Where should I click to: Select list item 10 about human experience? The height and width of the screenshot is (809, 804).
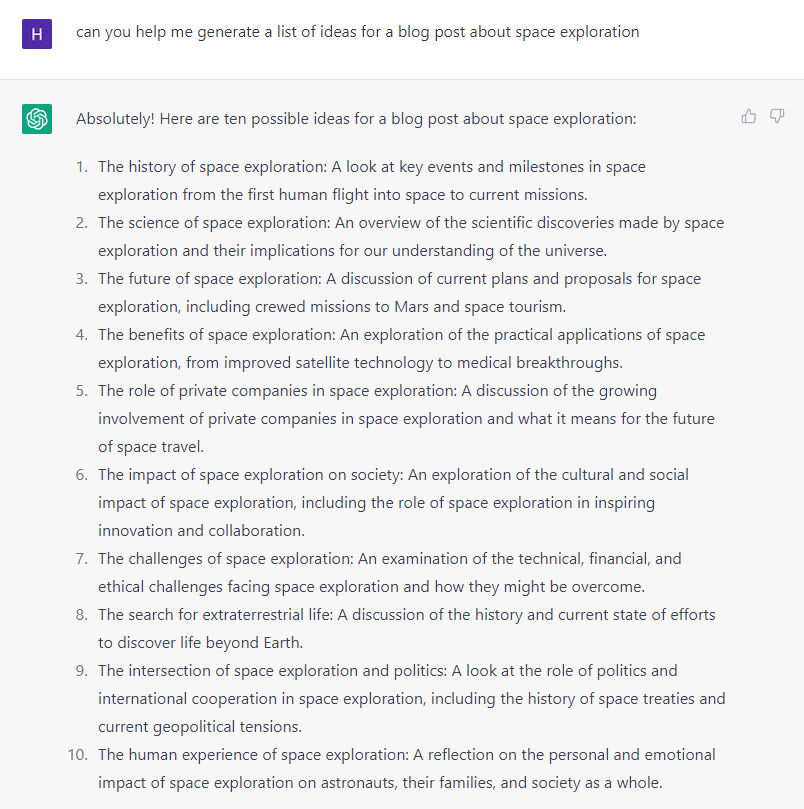407,769
